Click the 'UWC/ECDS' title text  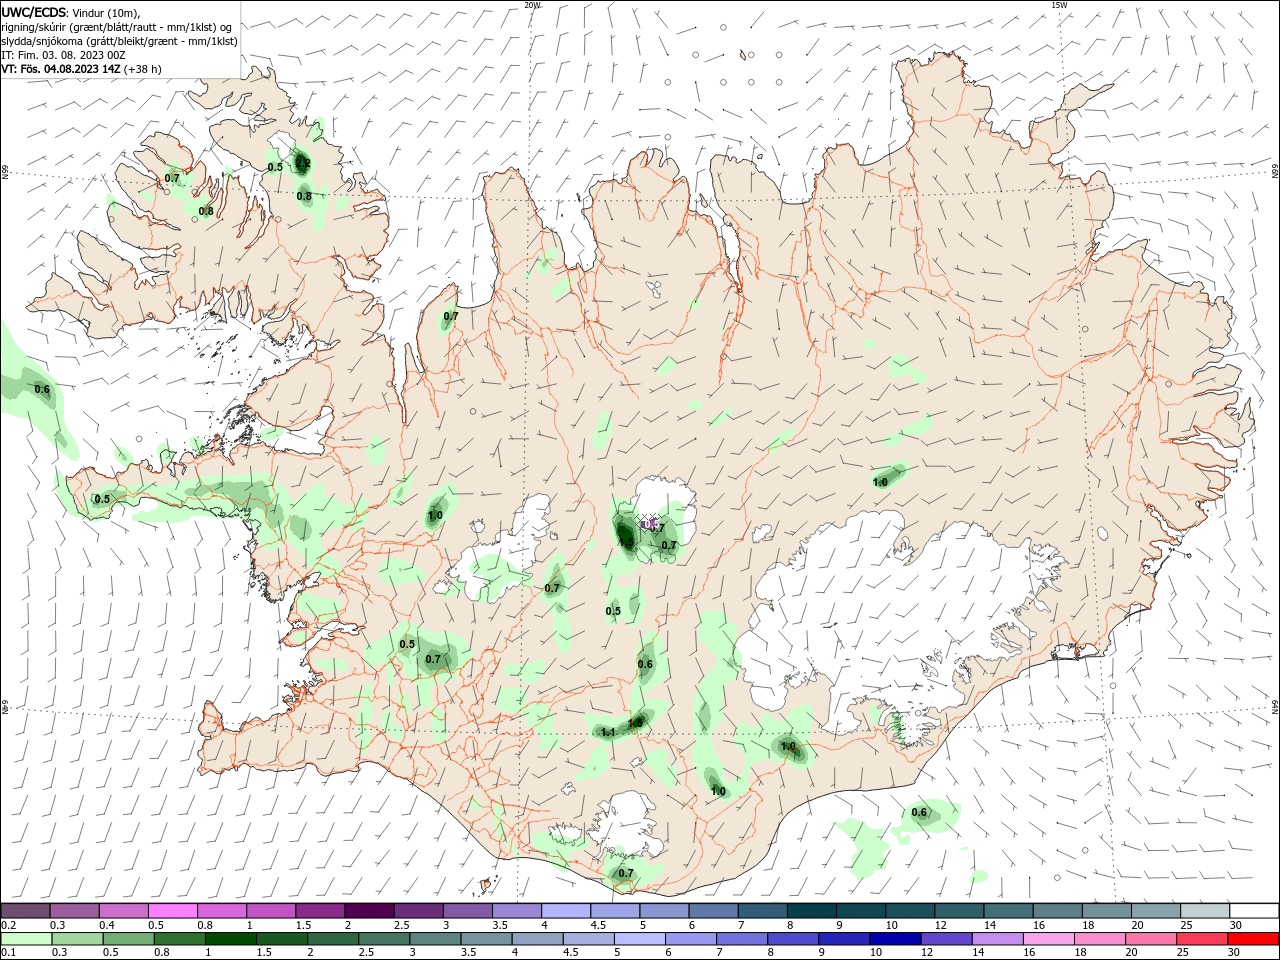(34, 12)
